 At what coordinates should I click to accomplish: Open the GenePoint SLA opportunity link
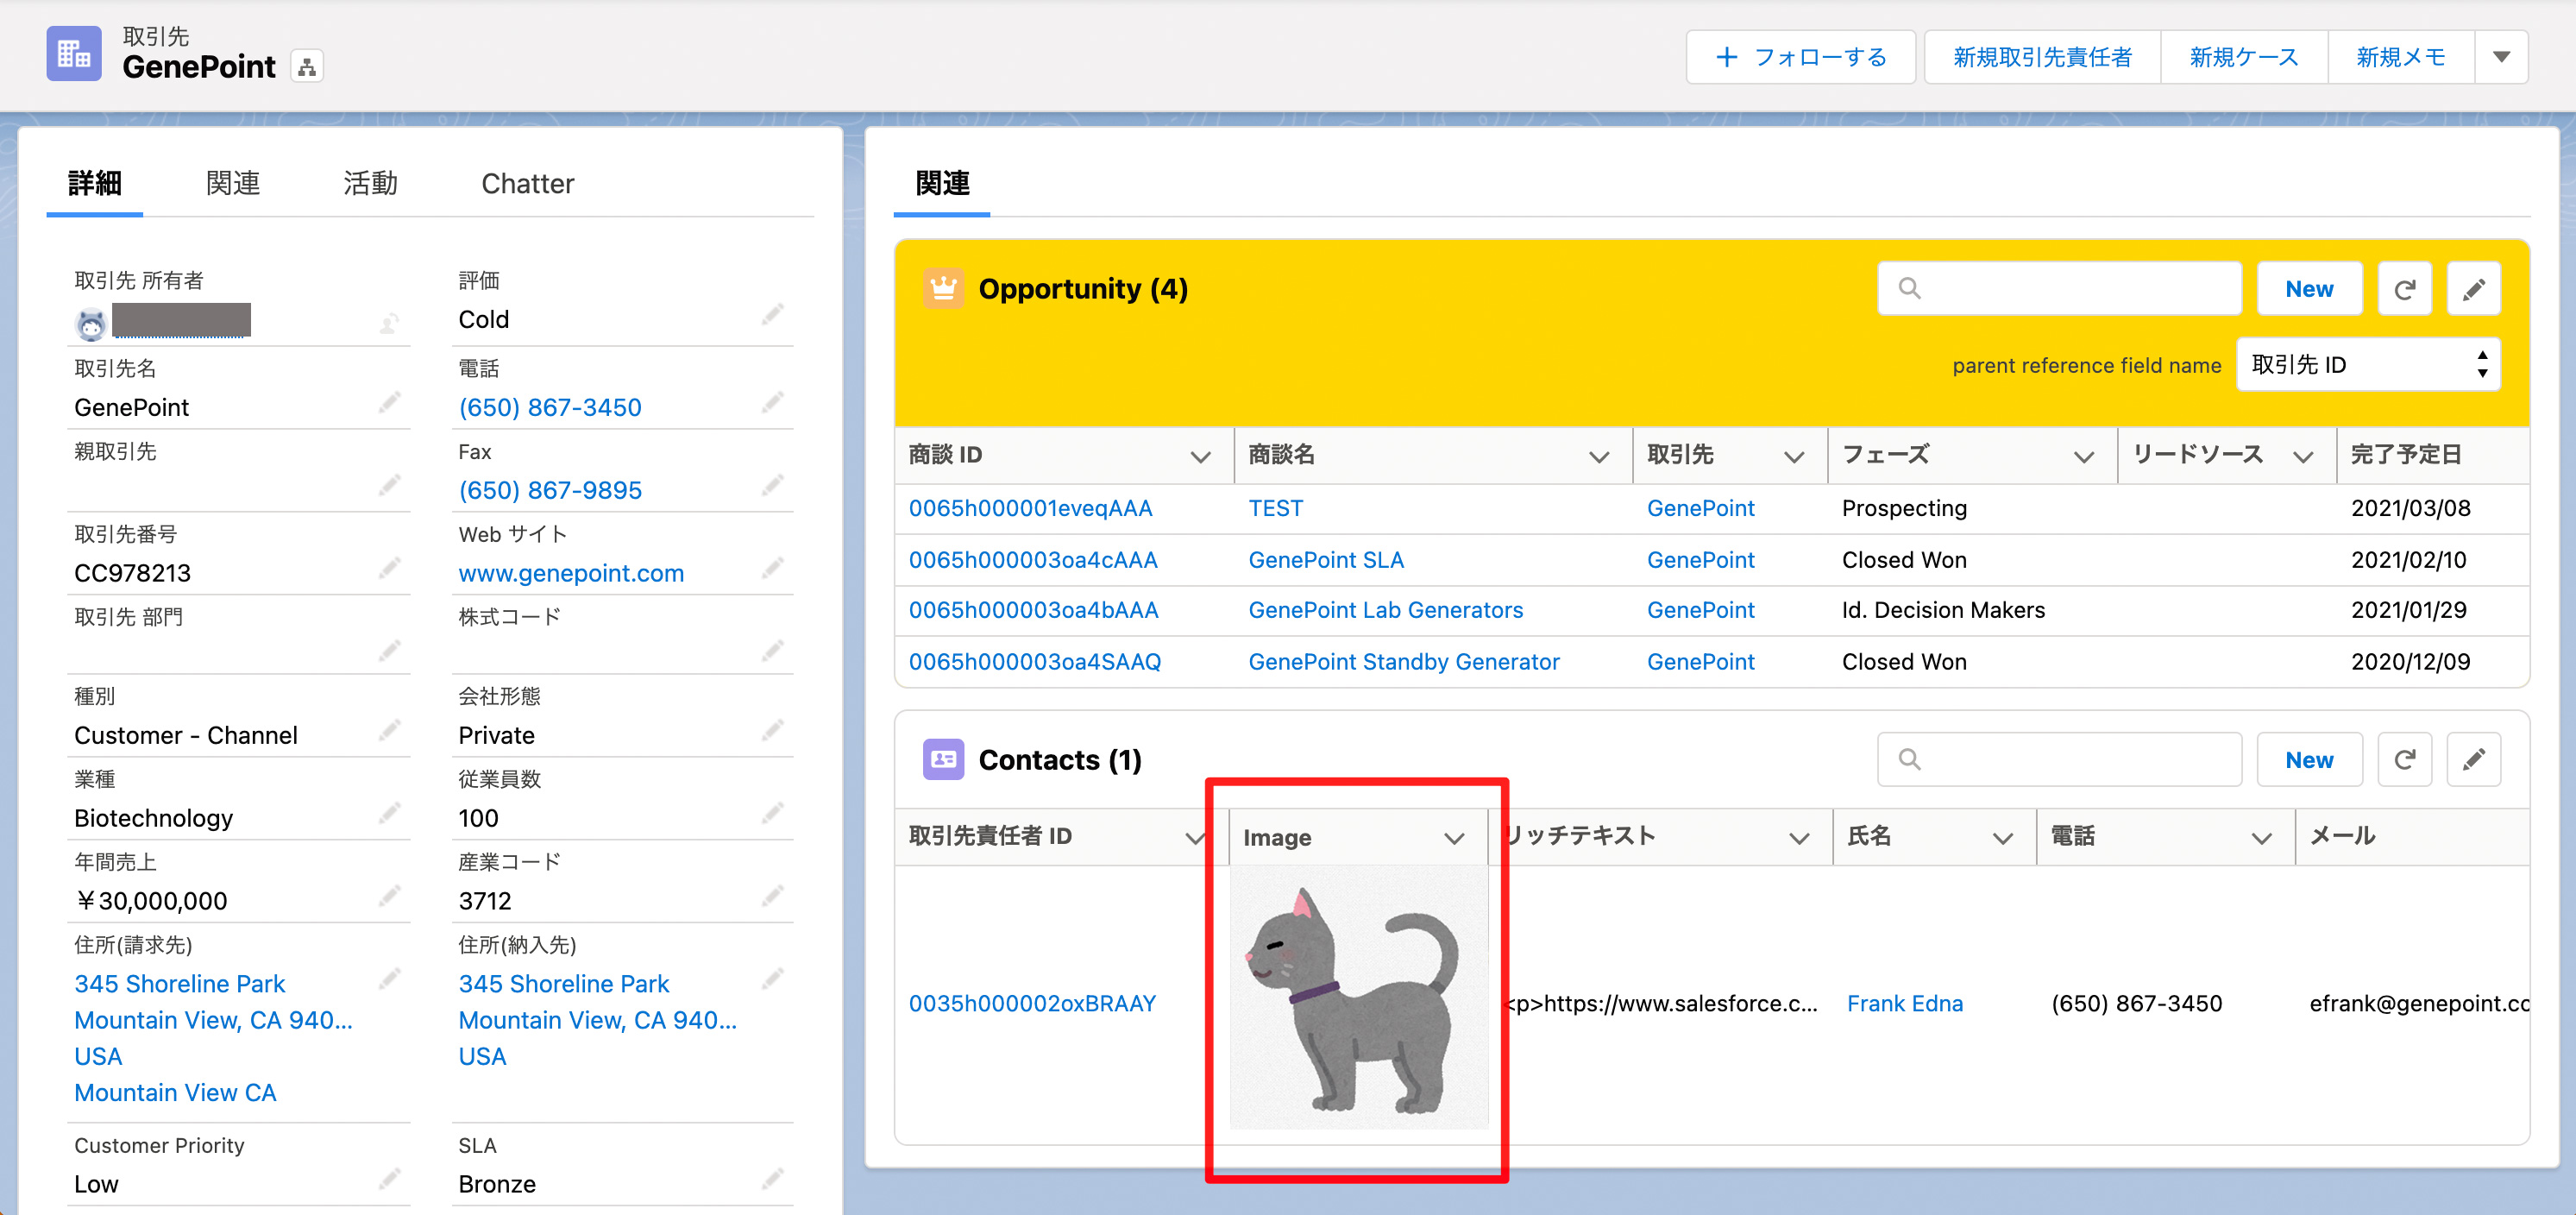coord(1325,560)
